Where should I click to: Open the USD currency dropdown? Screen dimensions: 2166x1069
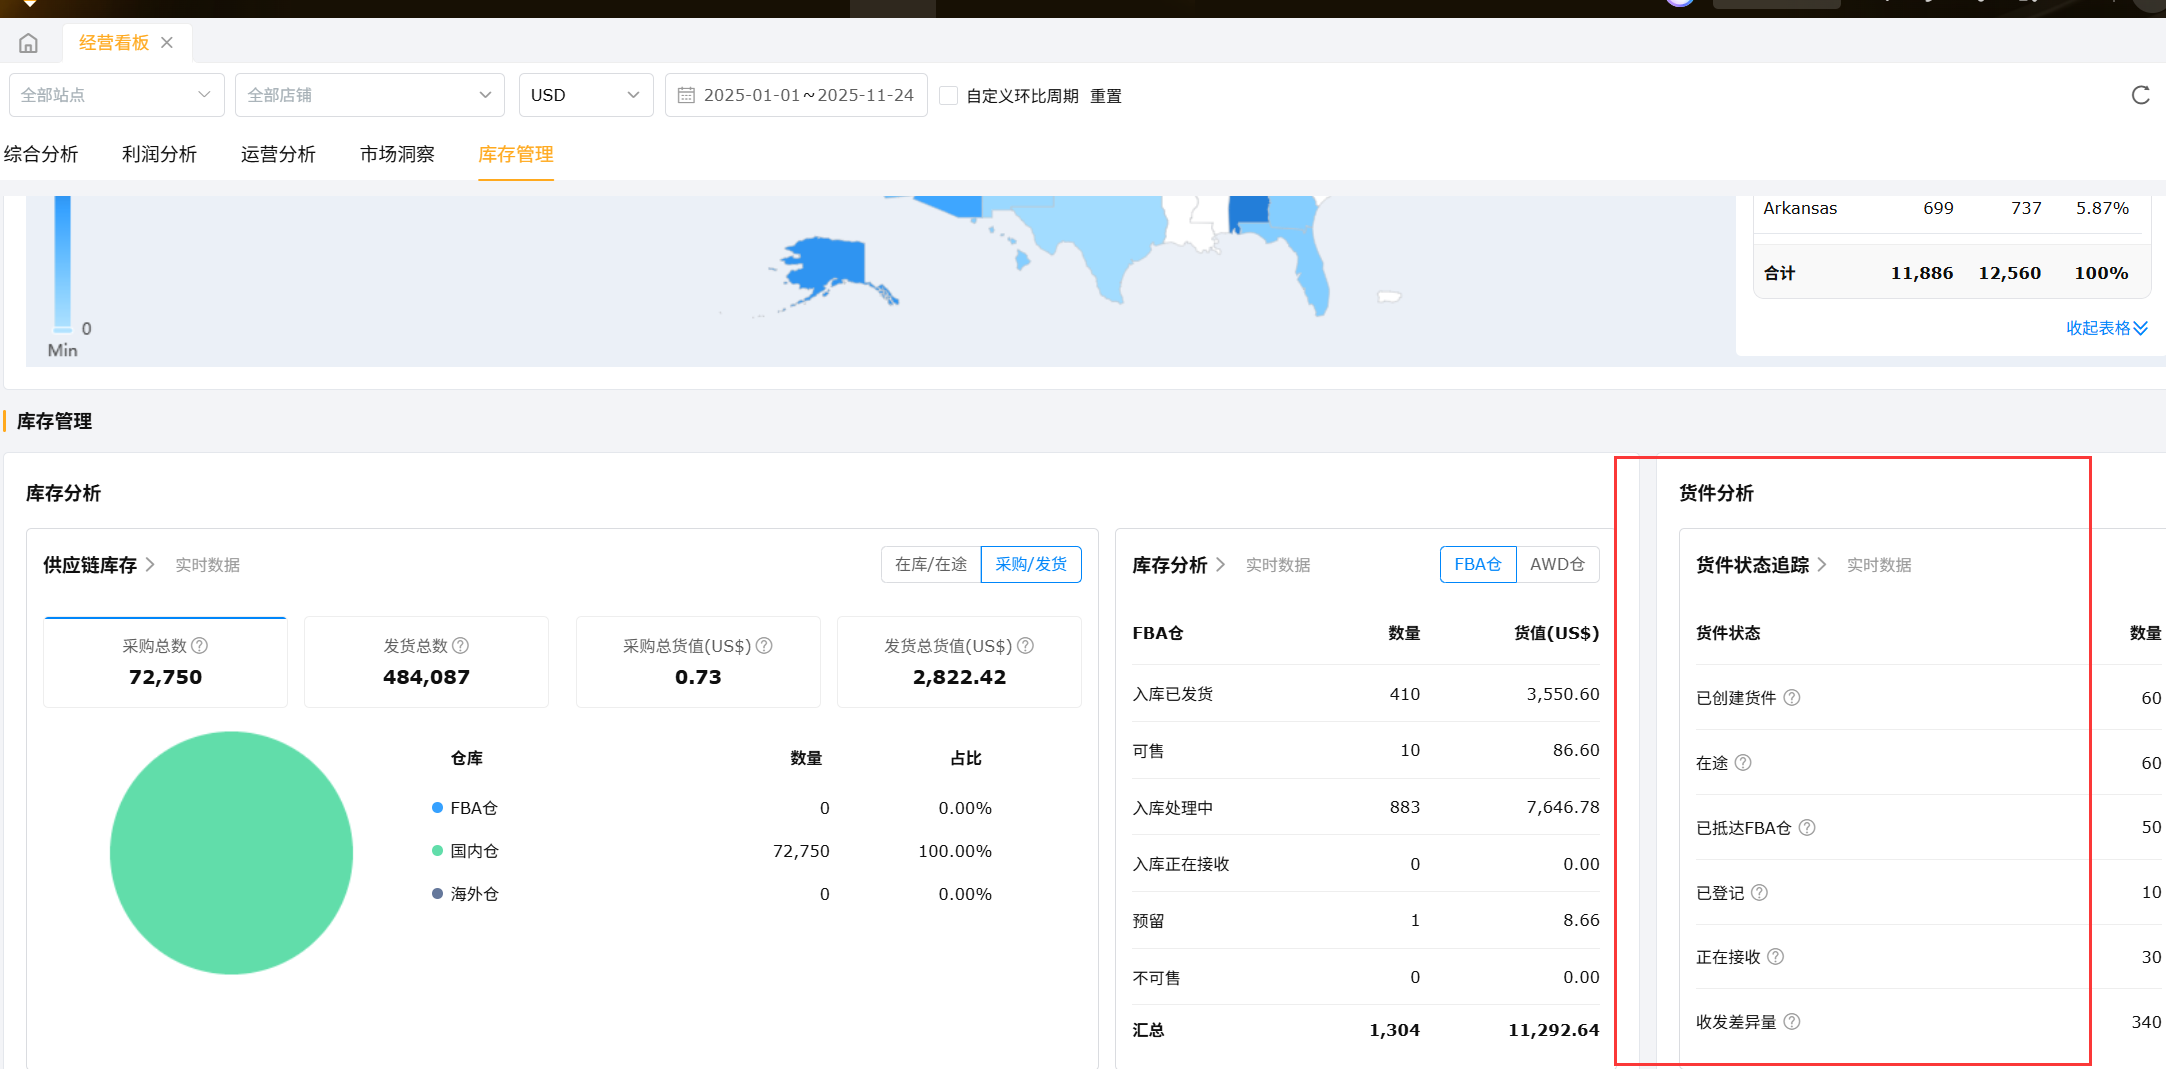[x=585, y=95]
